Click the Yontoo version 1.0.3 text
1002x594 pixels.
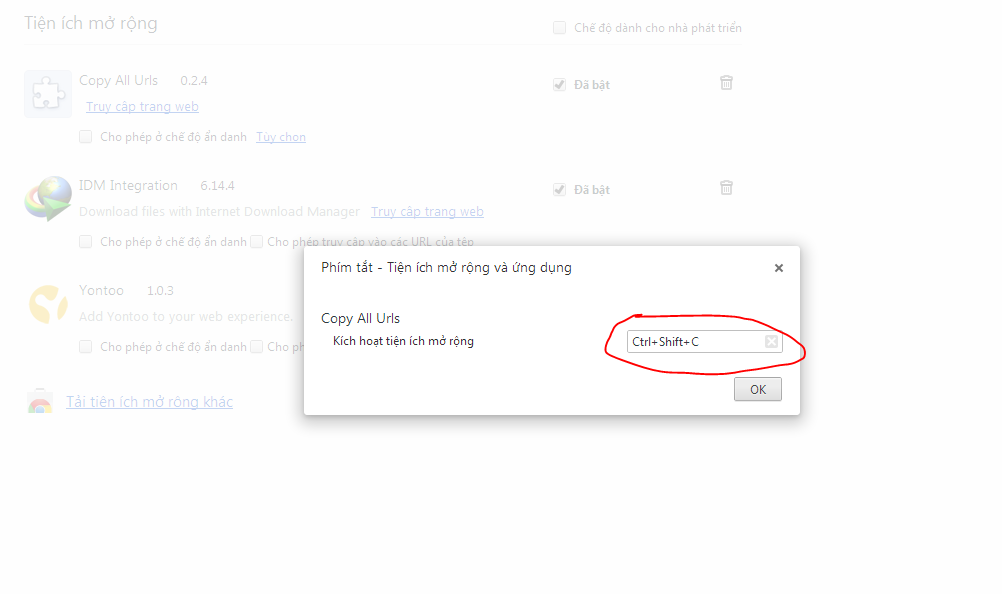160,291
